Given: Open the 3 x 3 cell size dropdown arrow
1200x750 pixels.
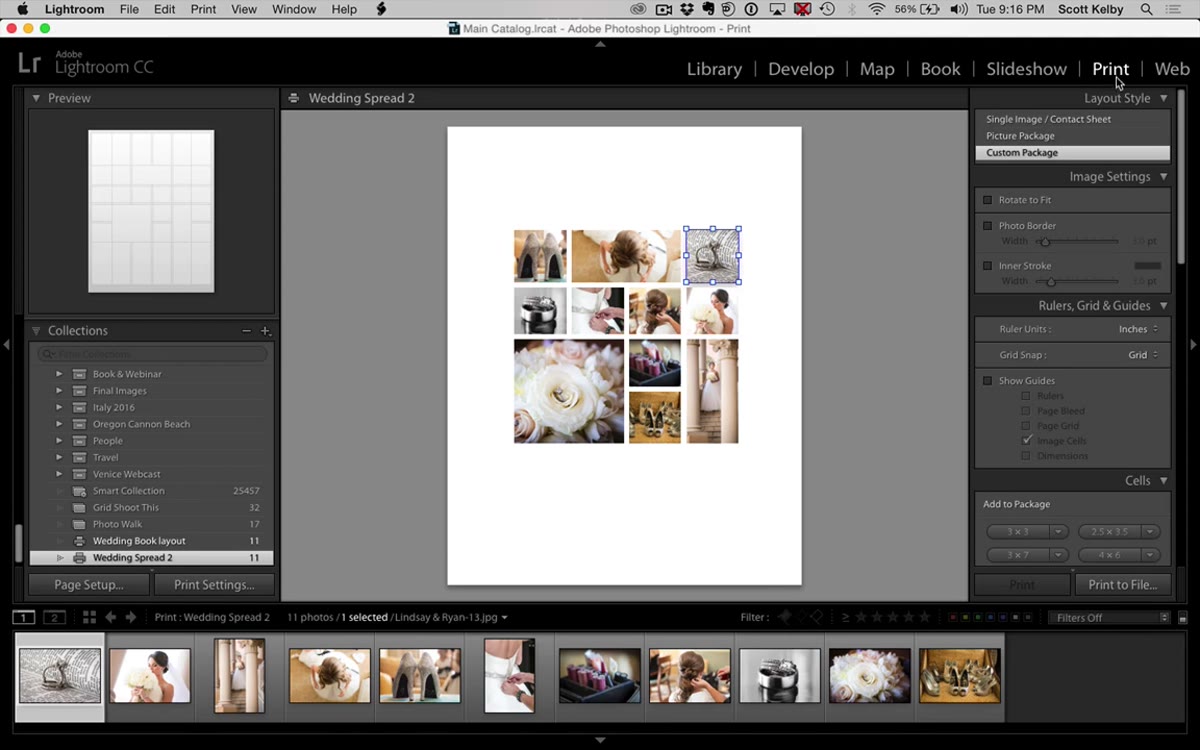Looking at the screenshot, I should click(x=1058, y=532).
